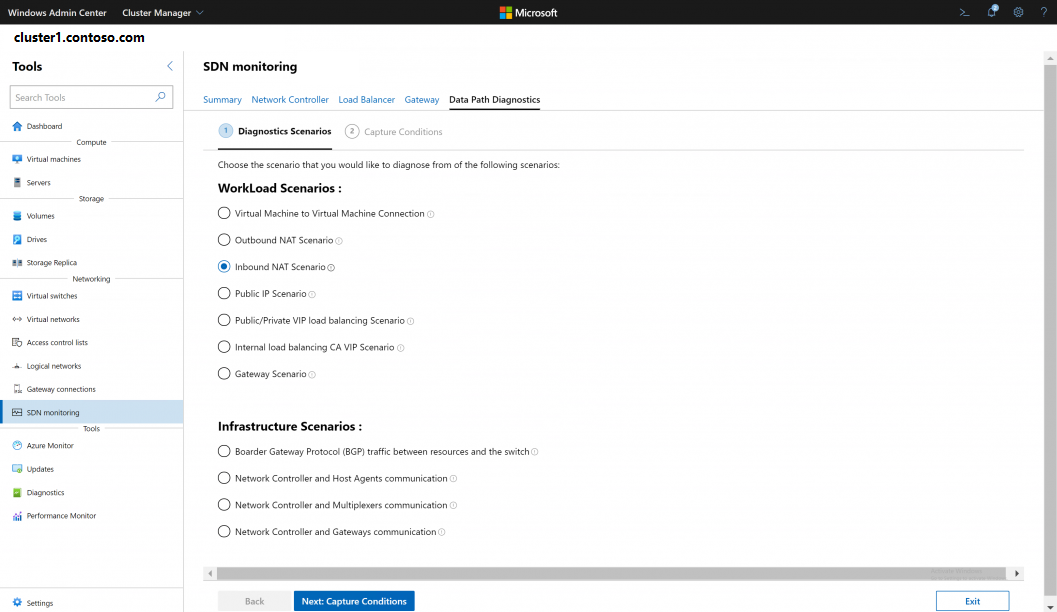Click the Servers icon in sidebar
Screen dimensions: 1057x612
[x=17, y=183]
